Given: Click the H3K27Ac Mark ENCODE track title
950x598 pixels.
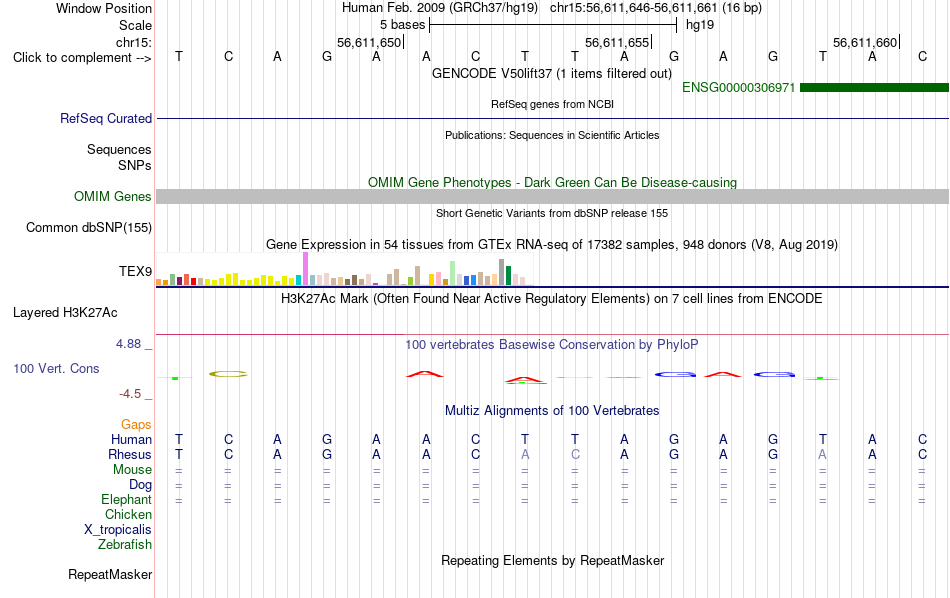Looking at the screenshot, I should coord(552,299).
